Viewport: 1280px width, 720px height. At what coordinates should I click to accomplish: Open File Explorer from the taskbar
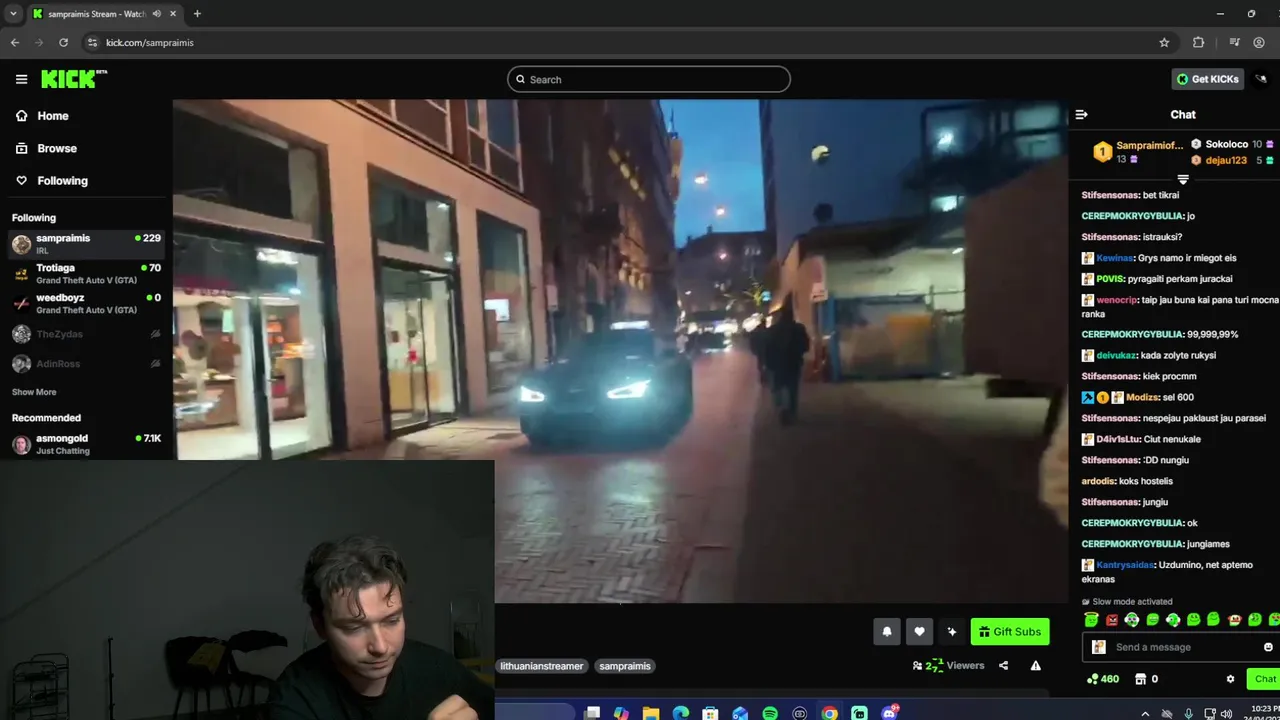pos(651,713)
